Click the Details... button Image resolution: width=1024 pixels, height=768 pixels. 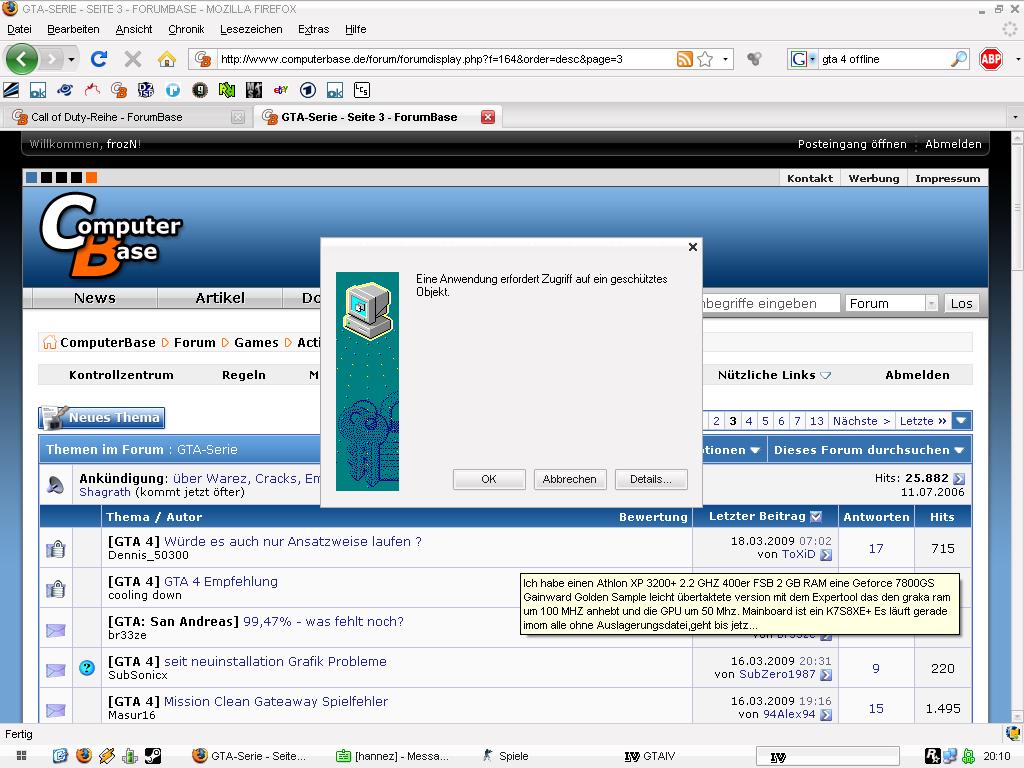[x=650, y=479]
